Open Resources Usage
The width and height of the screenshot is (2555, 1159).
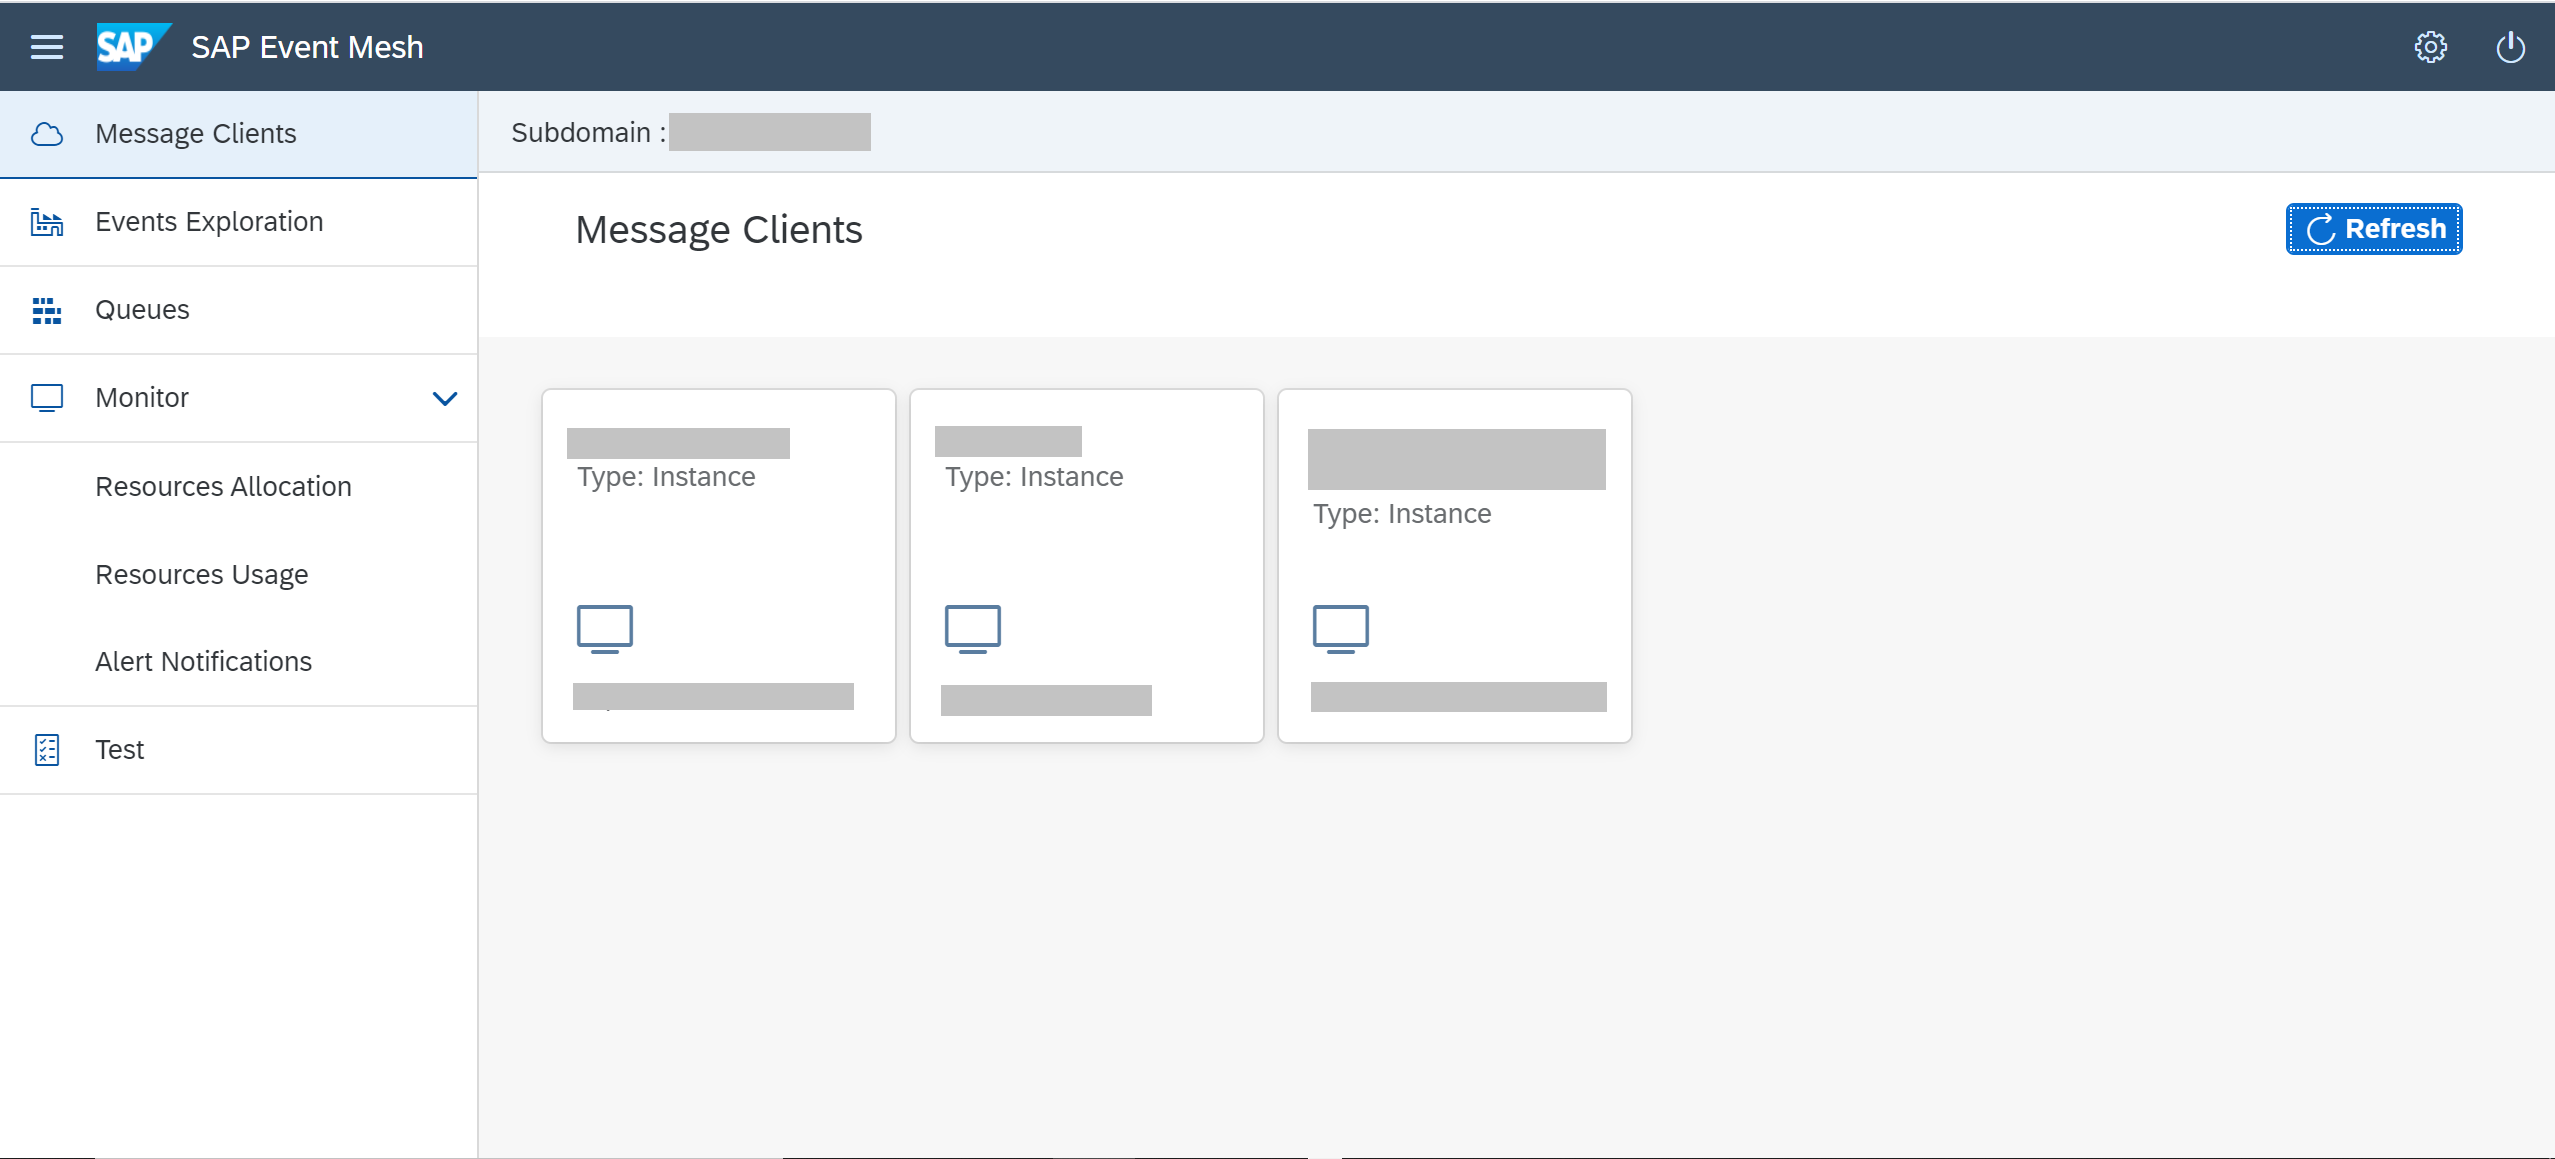coord(239,574)
